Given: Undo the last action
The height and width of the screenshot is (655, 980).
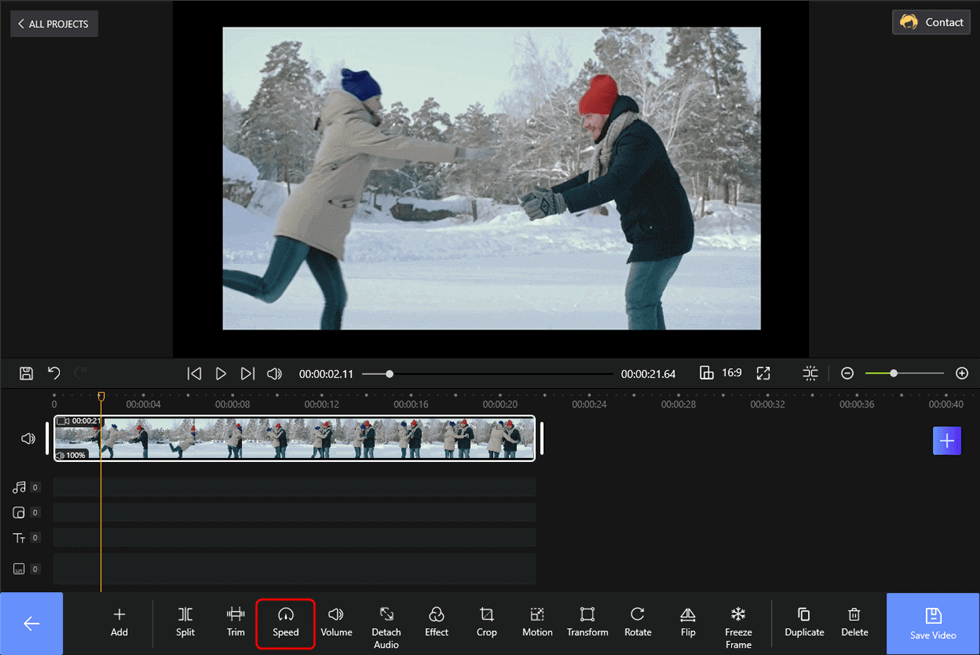Looking at the screenshot, I should pyautogui.click(x=54, y=374).
